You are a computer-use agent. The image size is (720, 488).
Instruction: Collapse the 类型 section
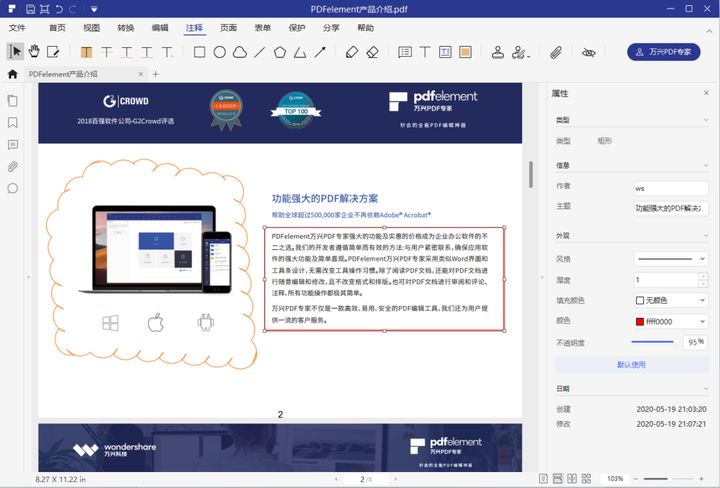[x=706, y=120]
